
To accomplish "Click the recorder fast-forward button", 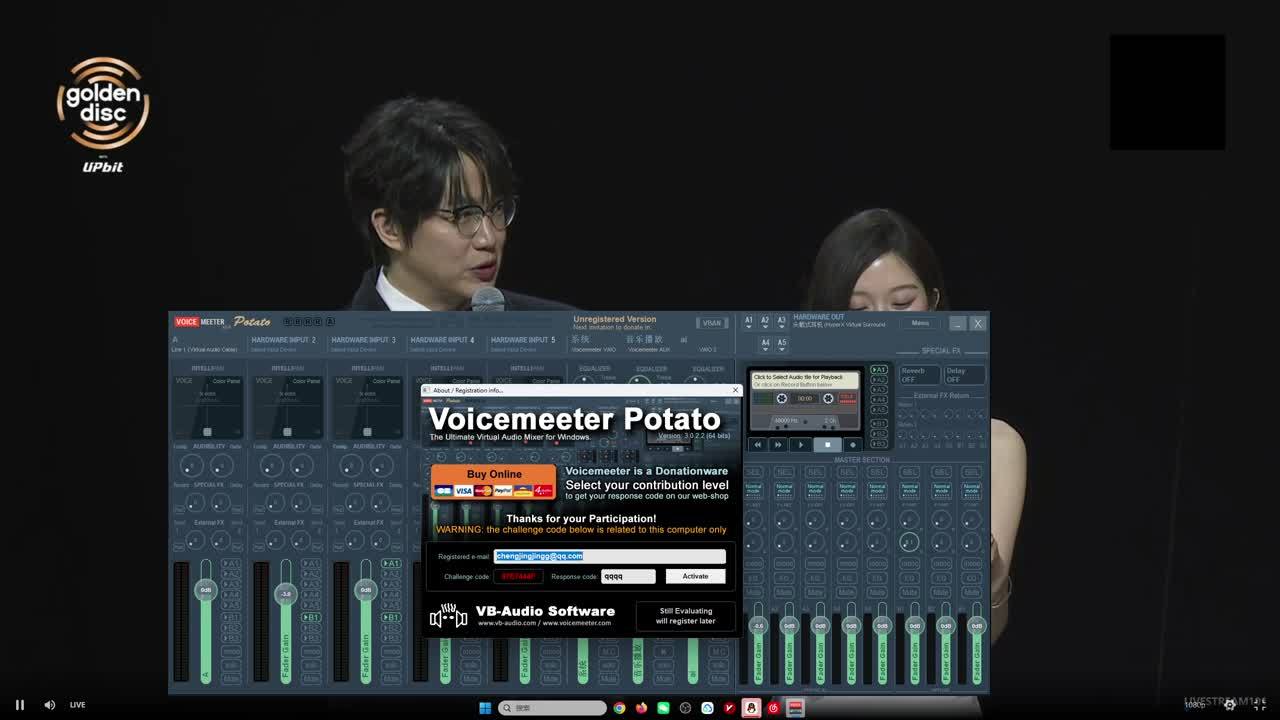I will point(778,445).
